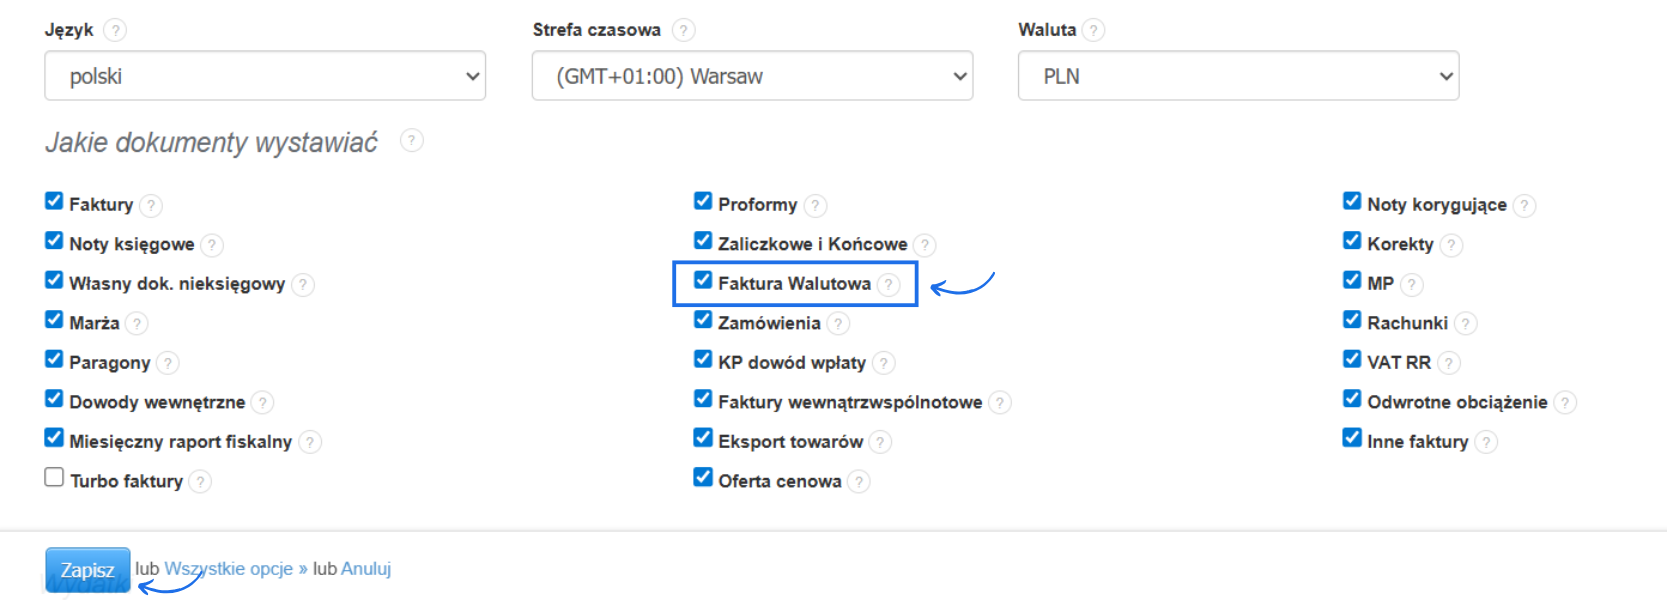Click help icon beside Jakie dokumenty wystawiać
1667x611 pixels.
411,141
